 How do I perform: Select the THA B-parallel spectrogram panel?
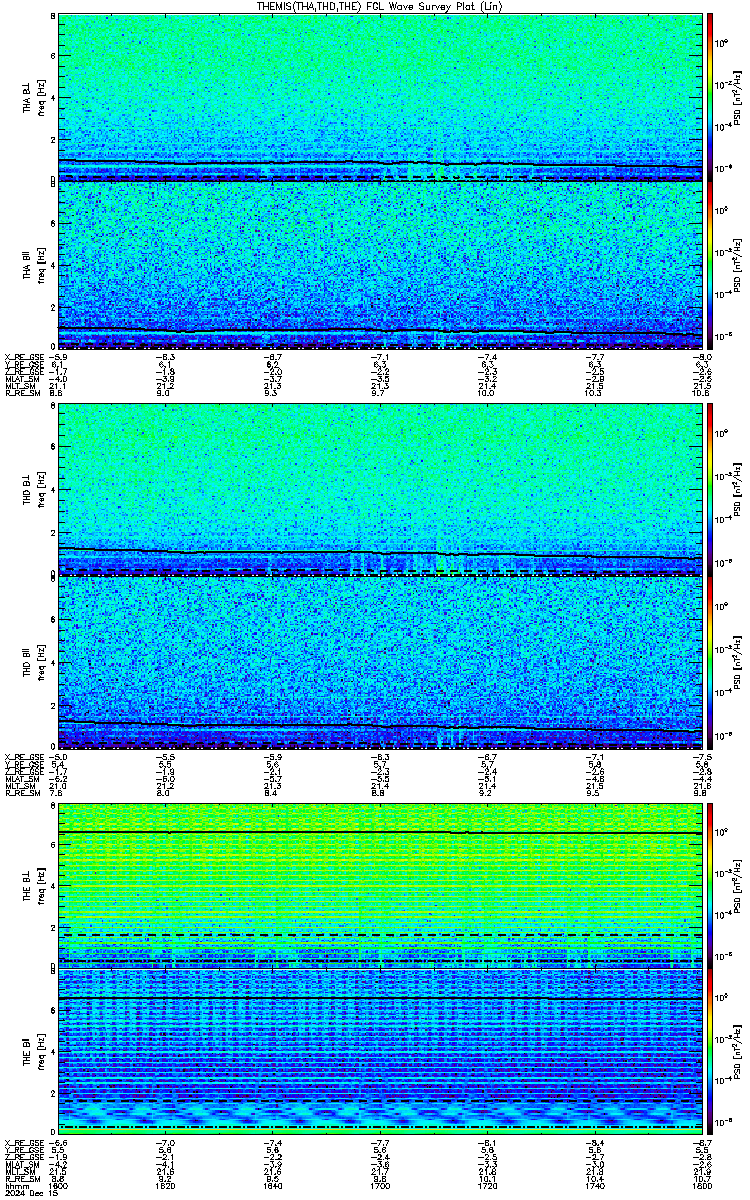click(x=380, y=265)
